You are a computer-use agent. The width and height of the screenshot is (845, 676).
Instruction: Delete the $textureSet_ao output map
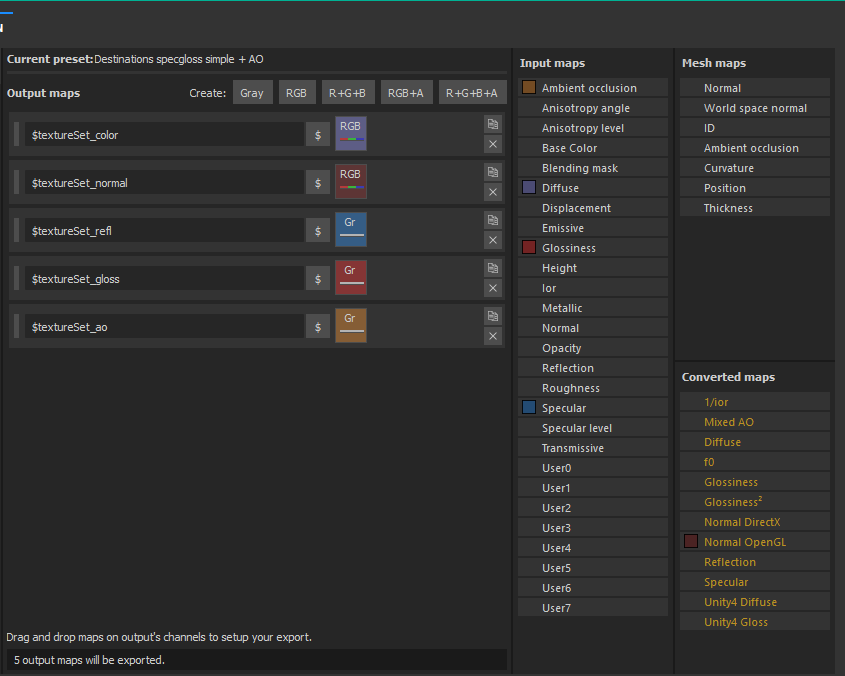coord(493,336)
